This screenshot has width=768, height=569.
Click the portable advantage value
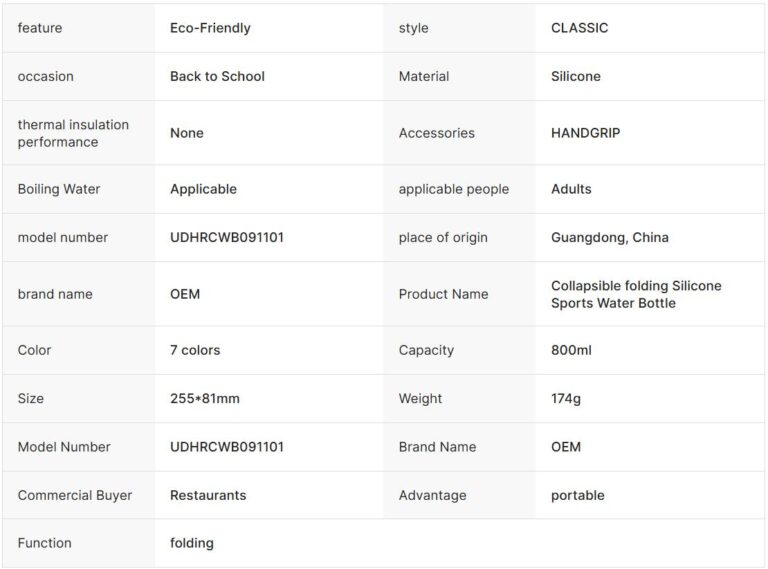(x=578, y=495)
